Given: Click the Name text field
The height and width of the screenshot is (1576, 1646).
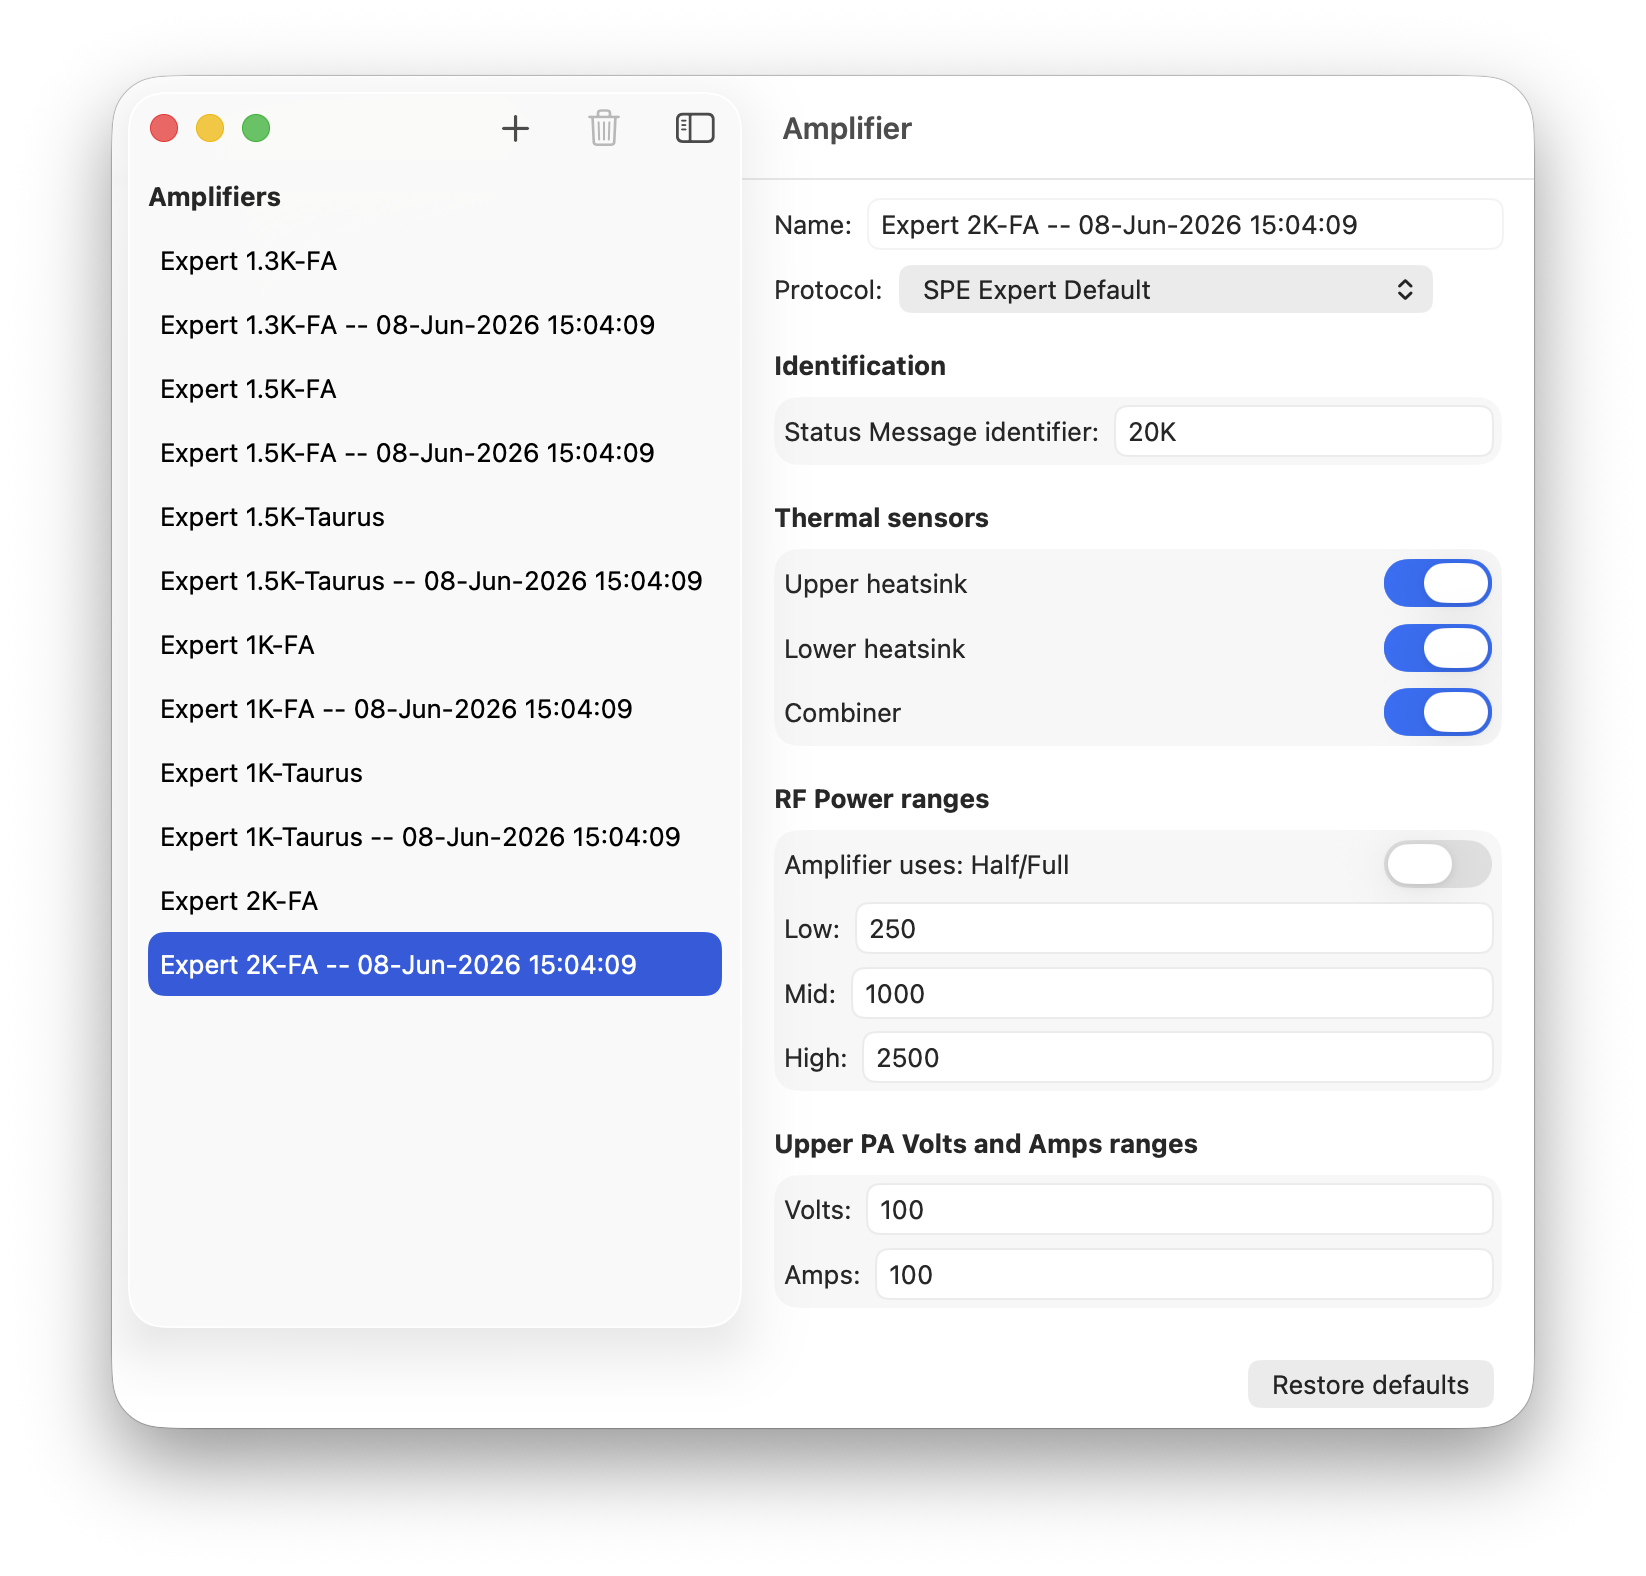Looking at the screenshot, I should 1185,224.
